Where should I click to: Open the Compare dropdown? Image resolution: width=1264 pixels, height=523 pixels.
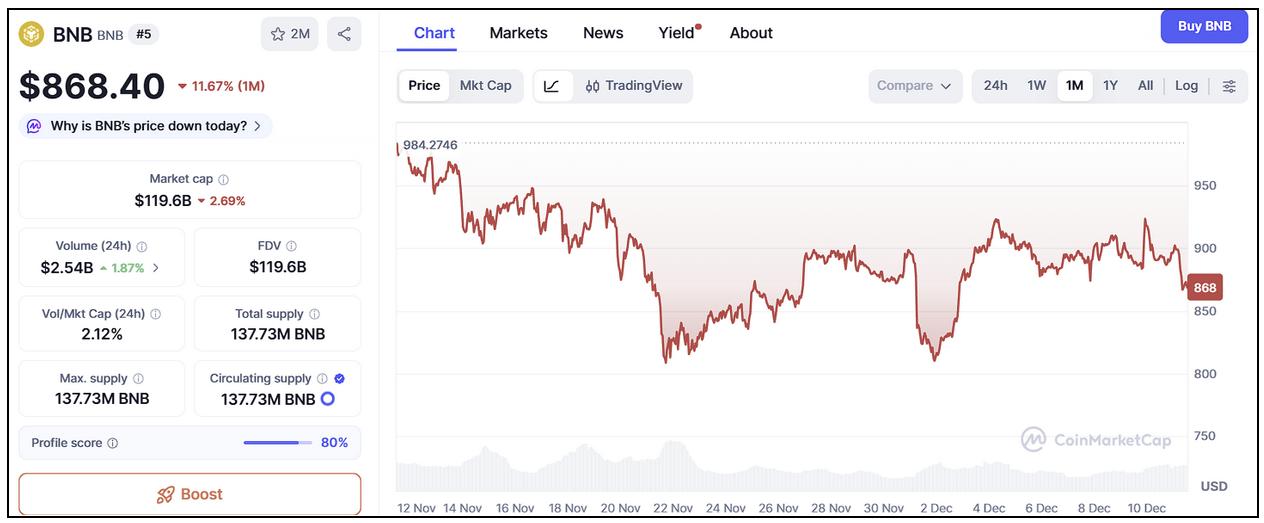tap(914, 86)
